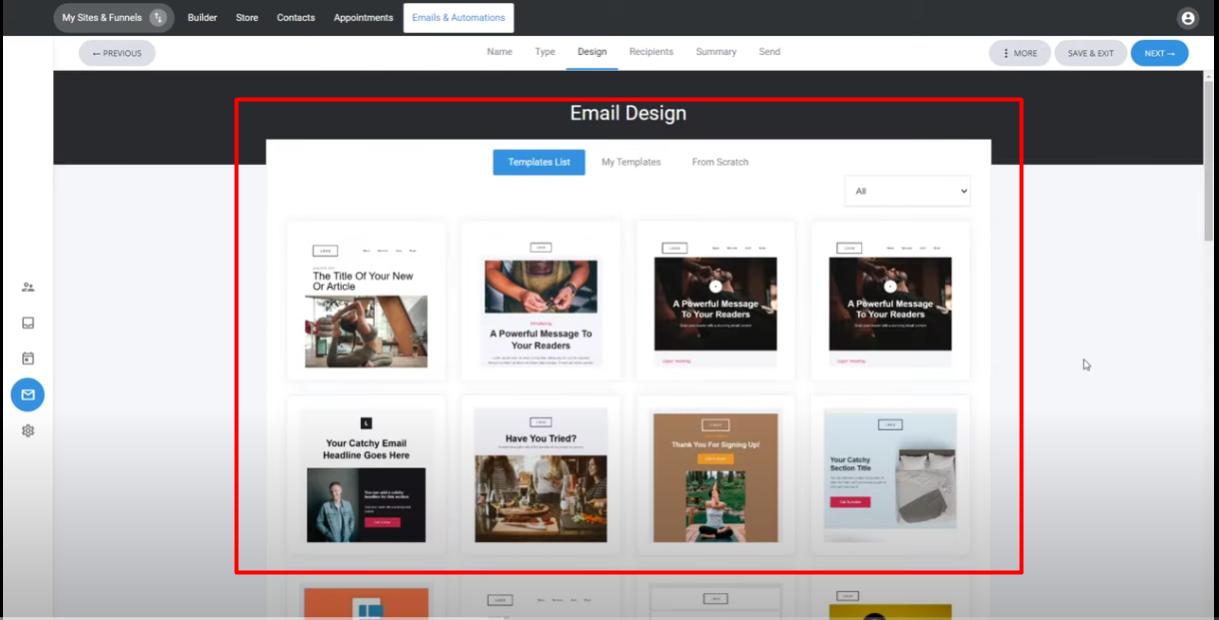Choose the Title Of Your New Article template
Image resolution: width=1219 pixels, height=620 pixels.
[366, 301]
